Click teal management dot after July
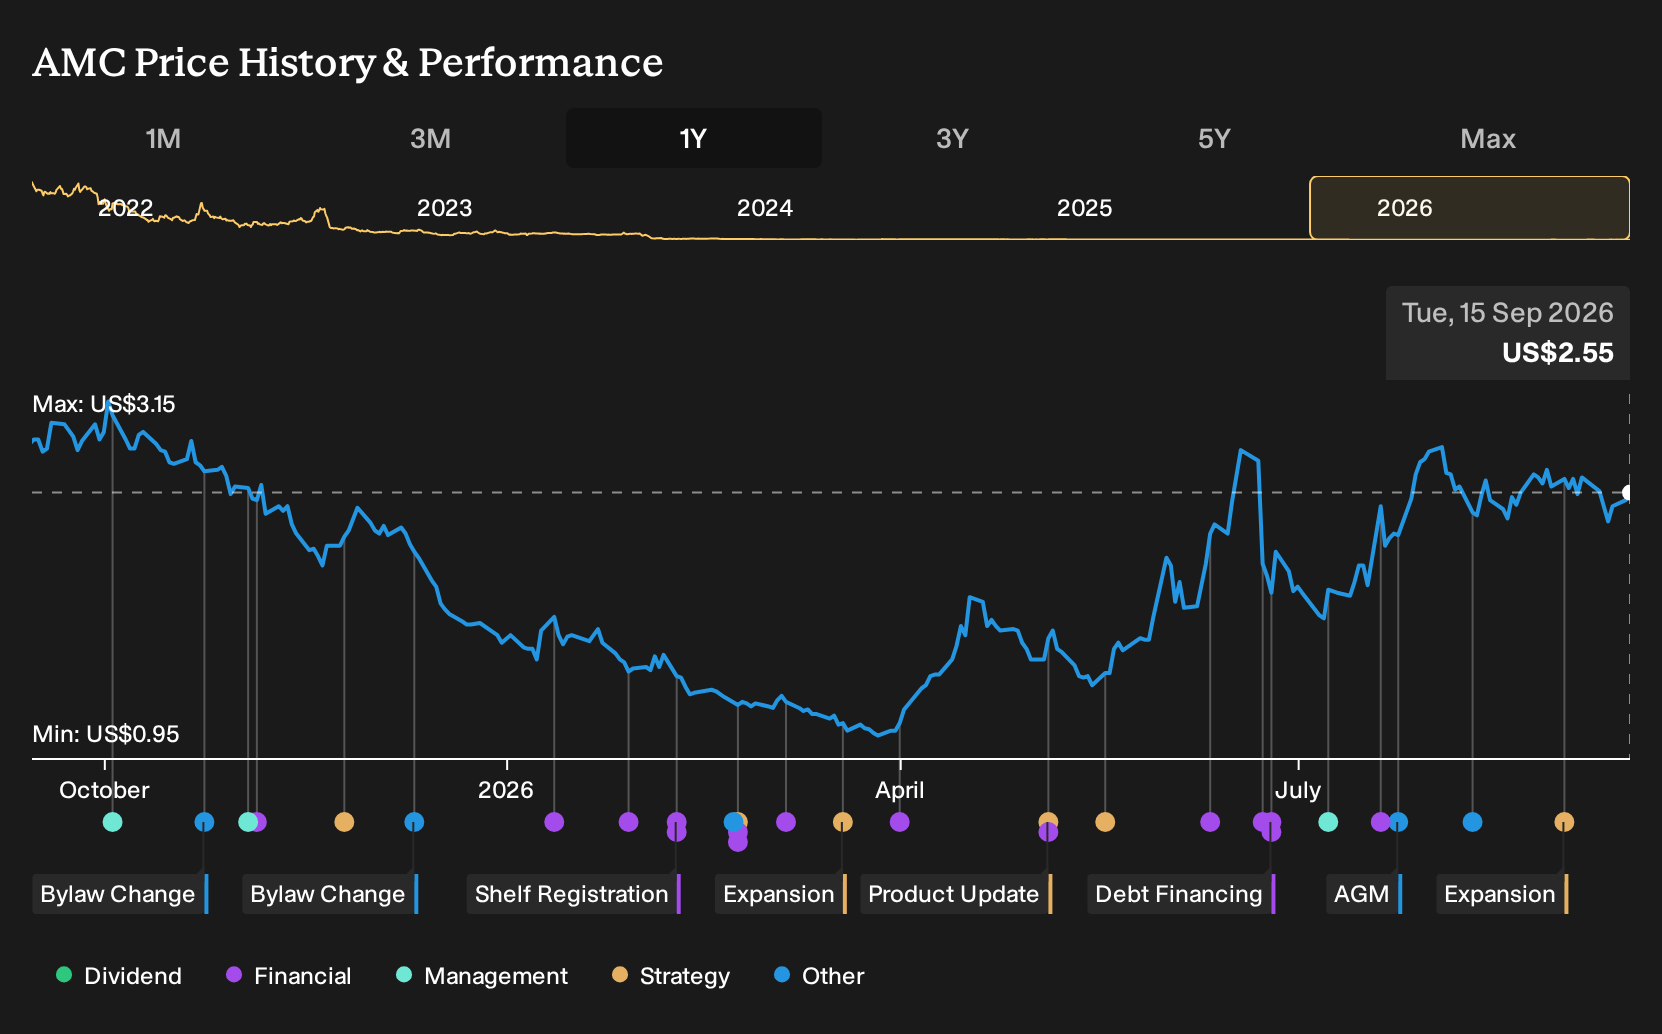The height and width of the screenshot is (1034, 1662). (1328, 822)
